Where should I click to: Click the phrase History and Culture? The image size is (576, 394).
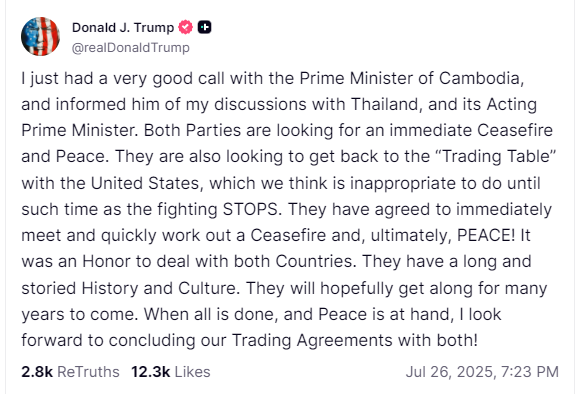click(x=159, y=288)
